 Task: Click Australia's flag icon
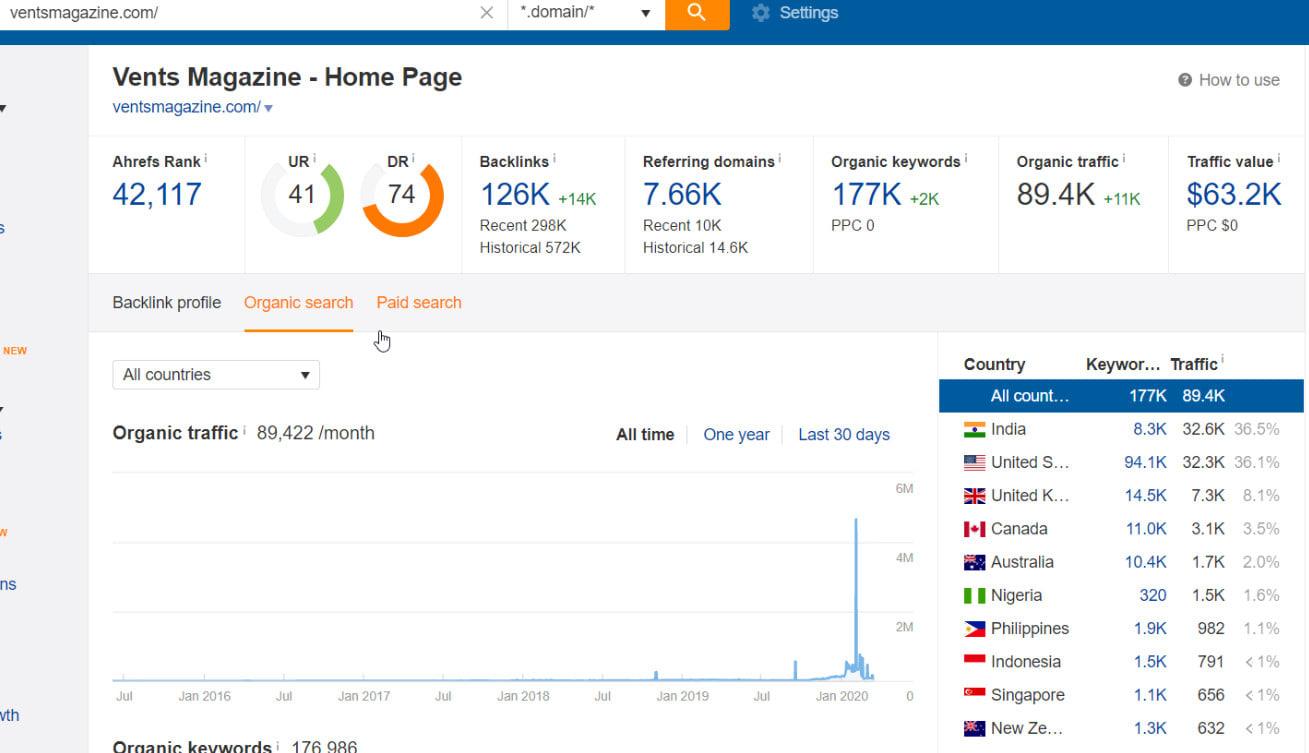975,562
